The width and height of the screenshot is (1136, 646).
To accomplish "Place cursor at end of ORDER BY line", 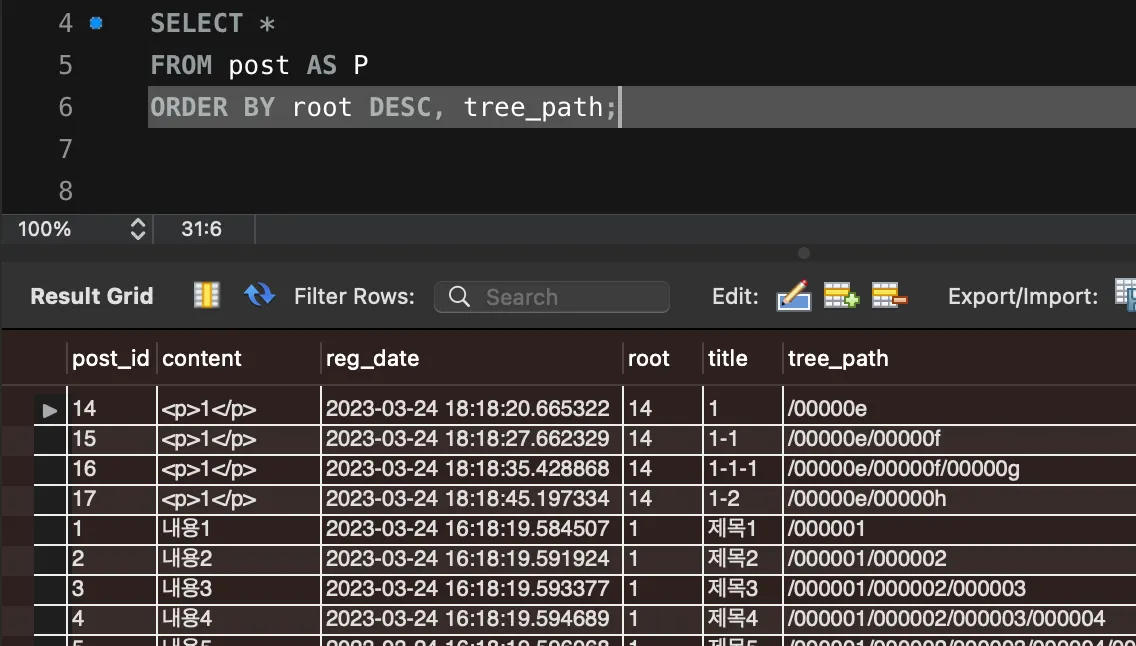I will pos(620,107).
